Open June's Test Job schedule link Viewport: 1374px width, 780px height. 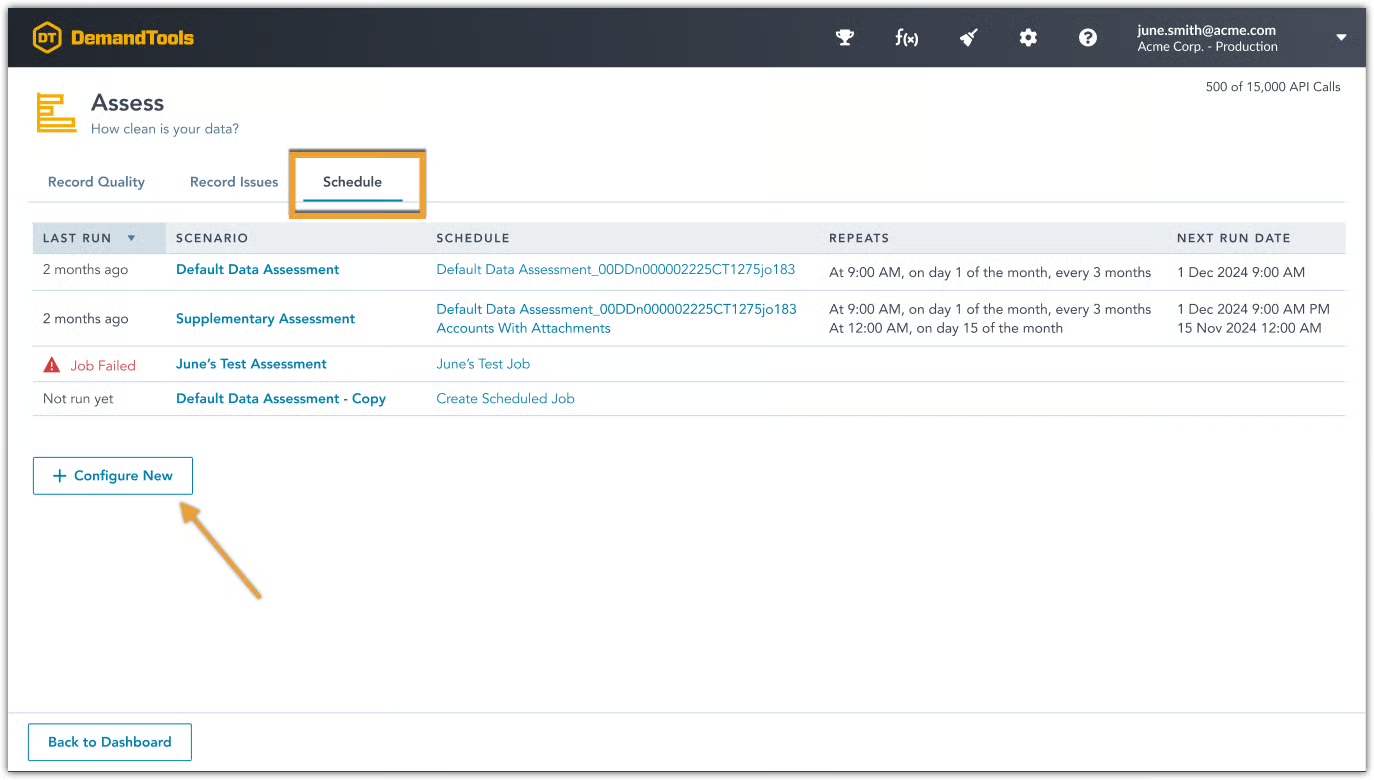click(483, 364)
